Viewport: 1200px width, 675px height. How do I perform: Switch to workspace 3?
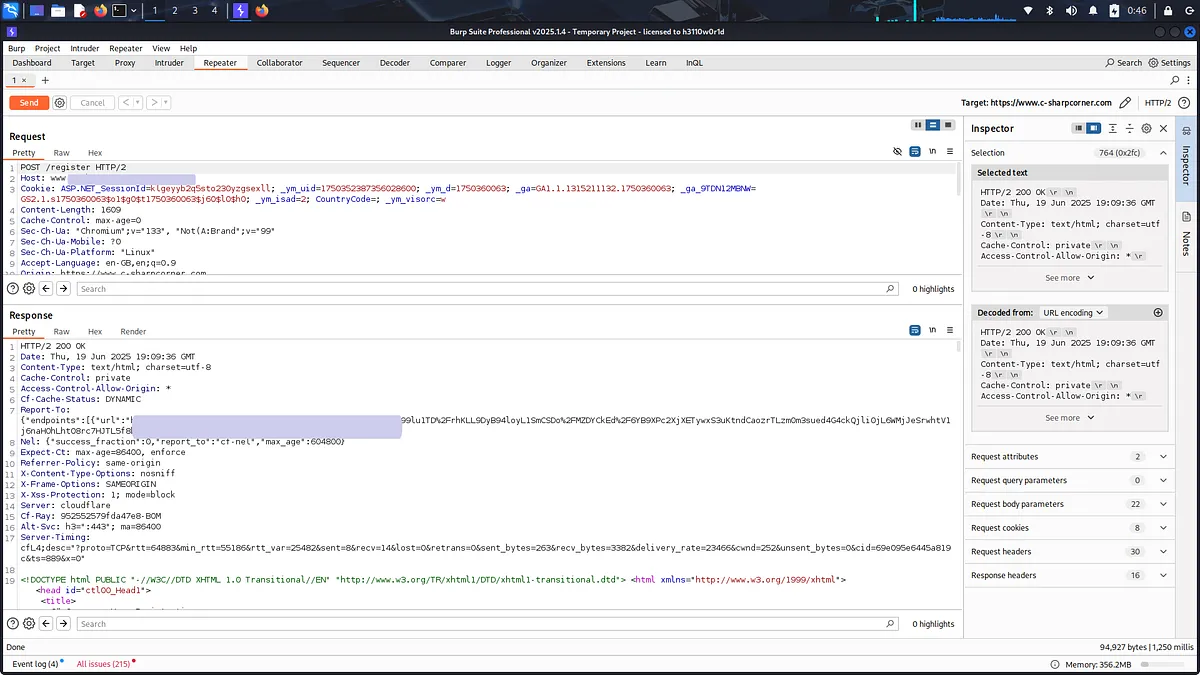[x=195, y=11]
